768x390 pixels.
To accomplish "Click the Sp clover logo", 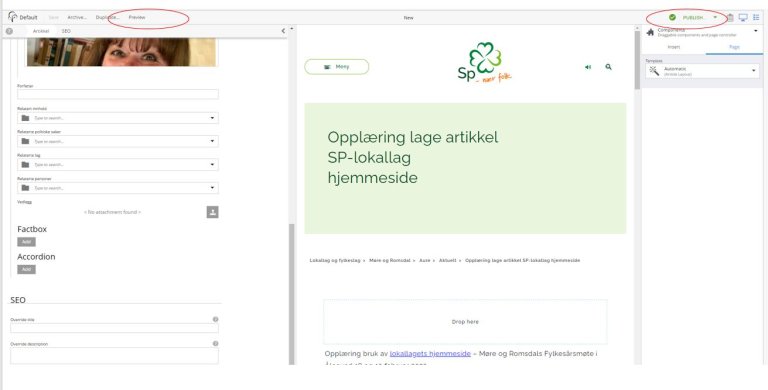I will point(484,63).
